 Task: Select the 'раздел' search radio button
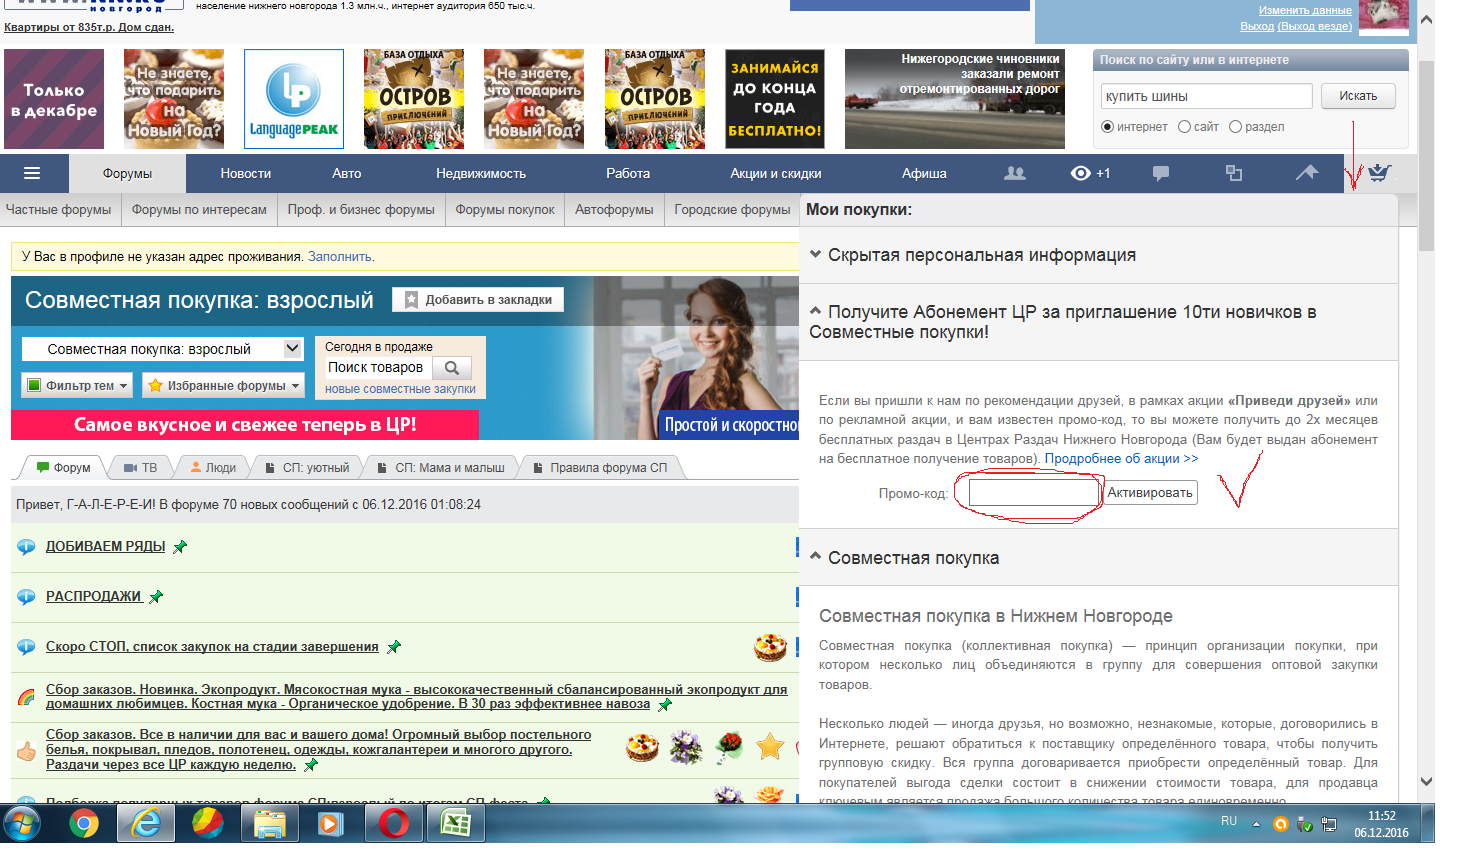click(x=1236, y=127)
